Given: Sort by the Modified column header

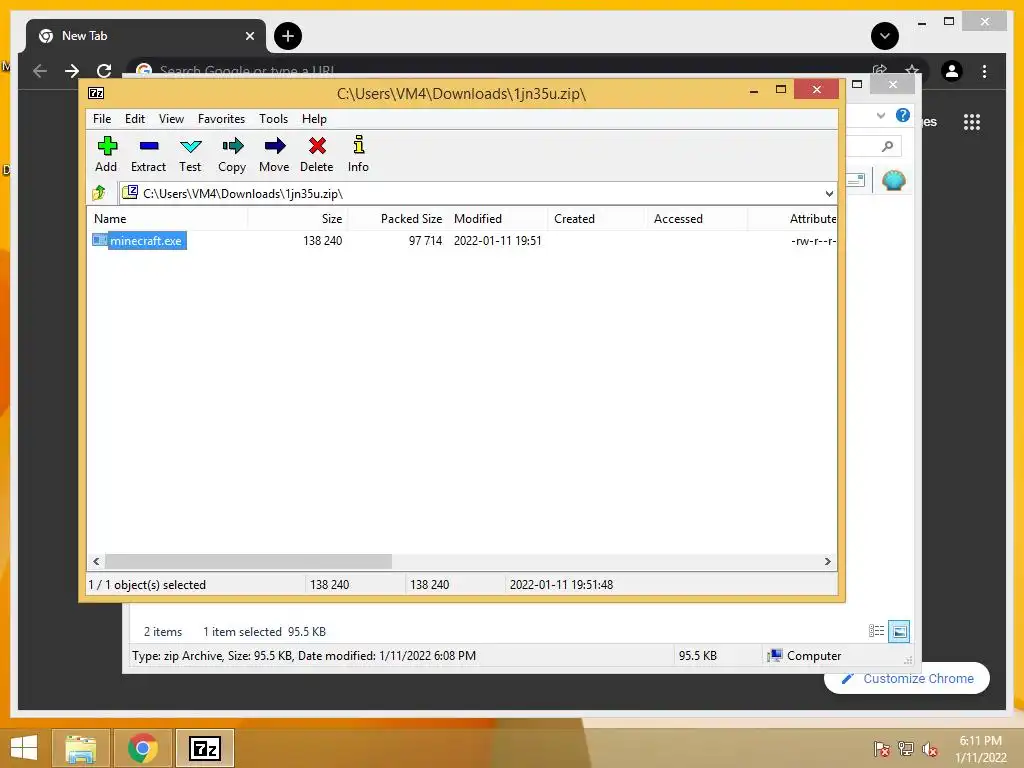Looking at the screenshot, I should [x=498, y=219].
